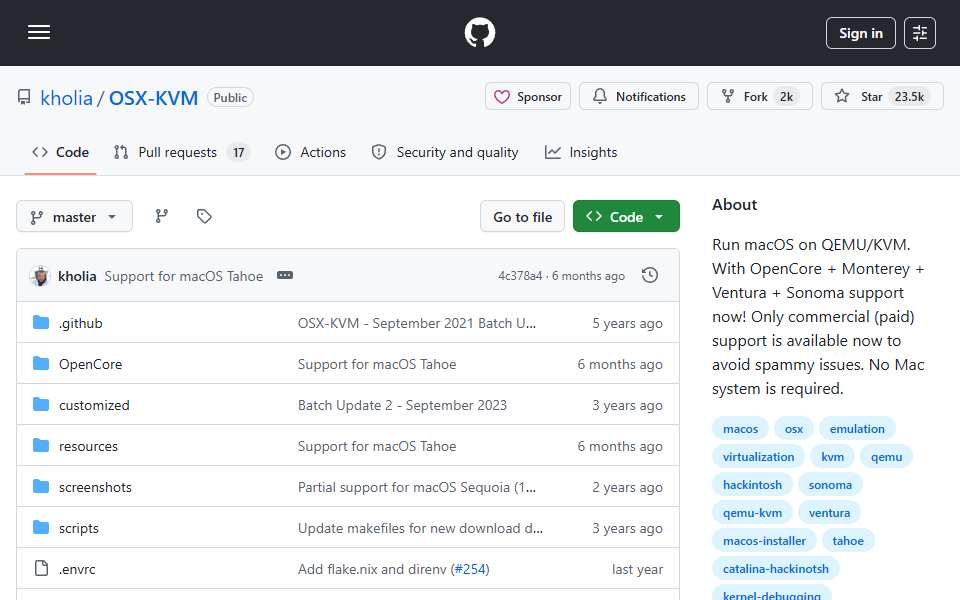This screenshot has width=960, height=600.
Task: Click the Sign in button
Action: click(860, 33)
